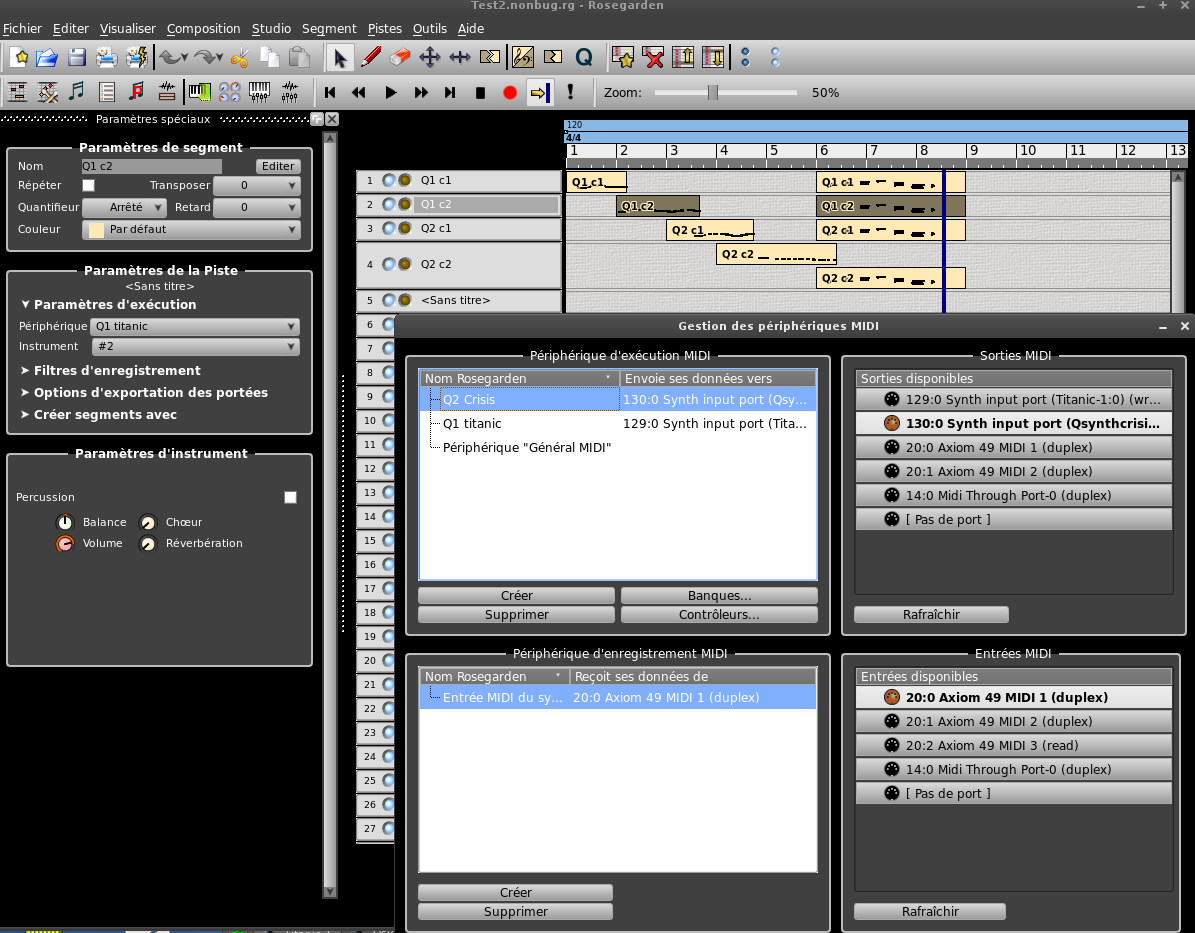Open the Segment menu
This screenshot has height=933, width=1195.
(329, 29)
